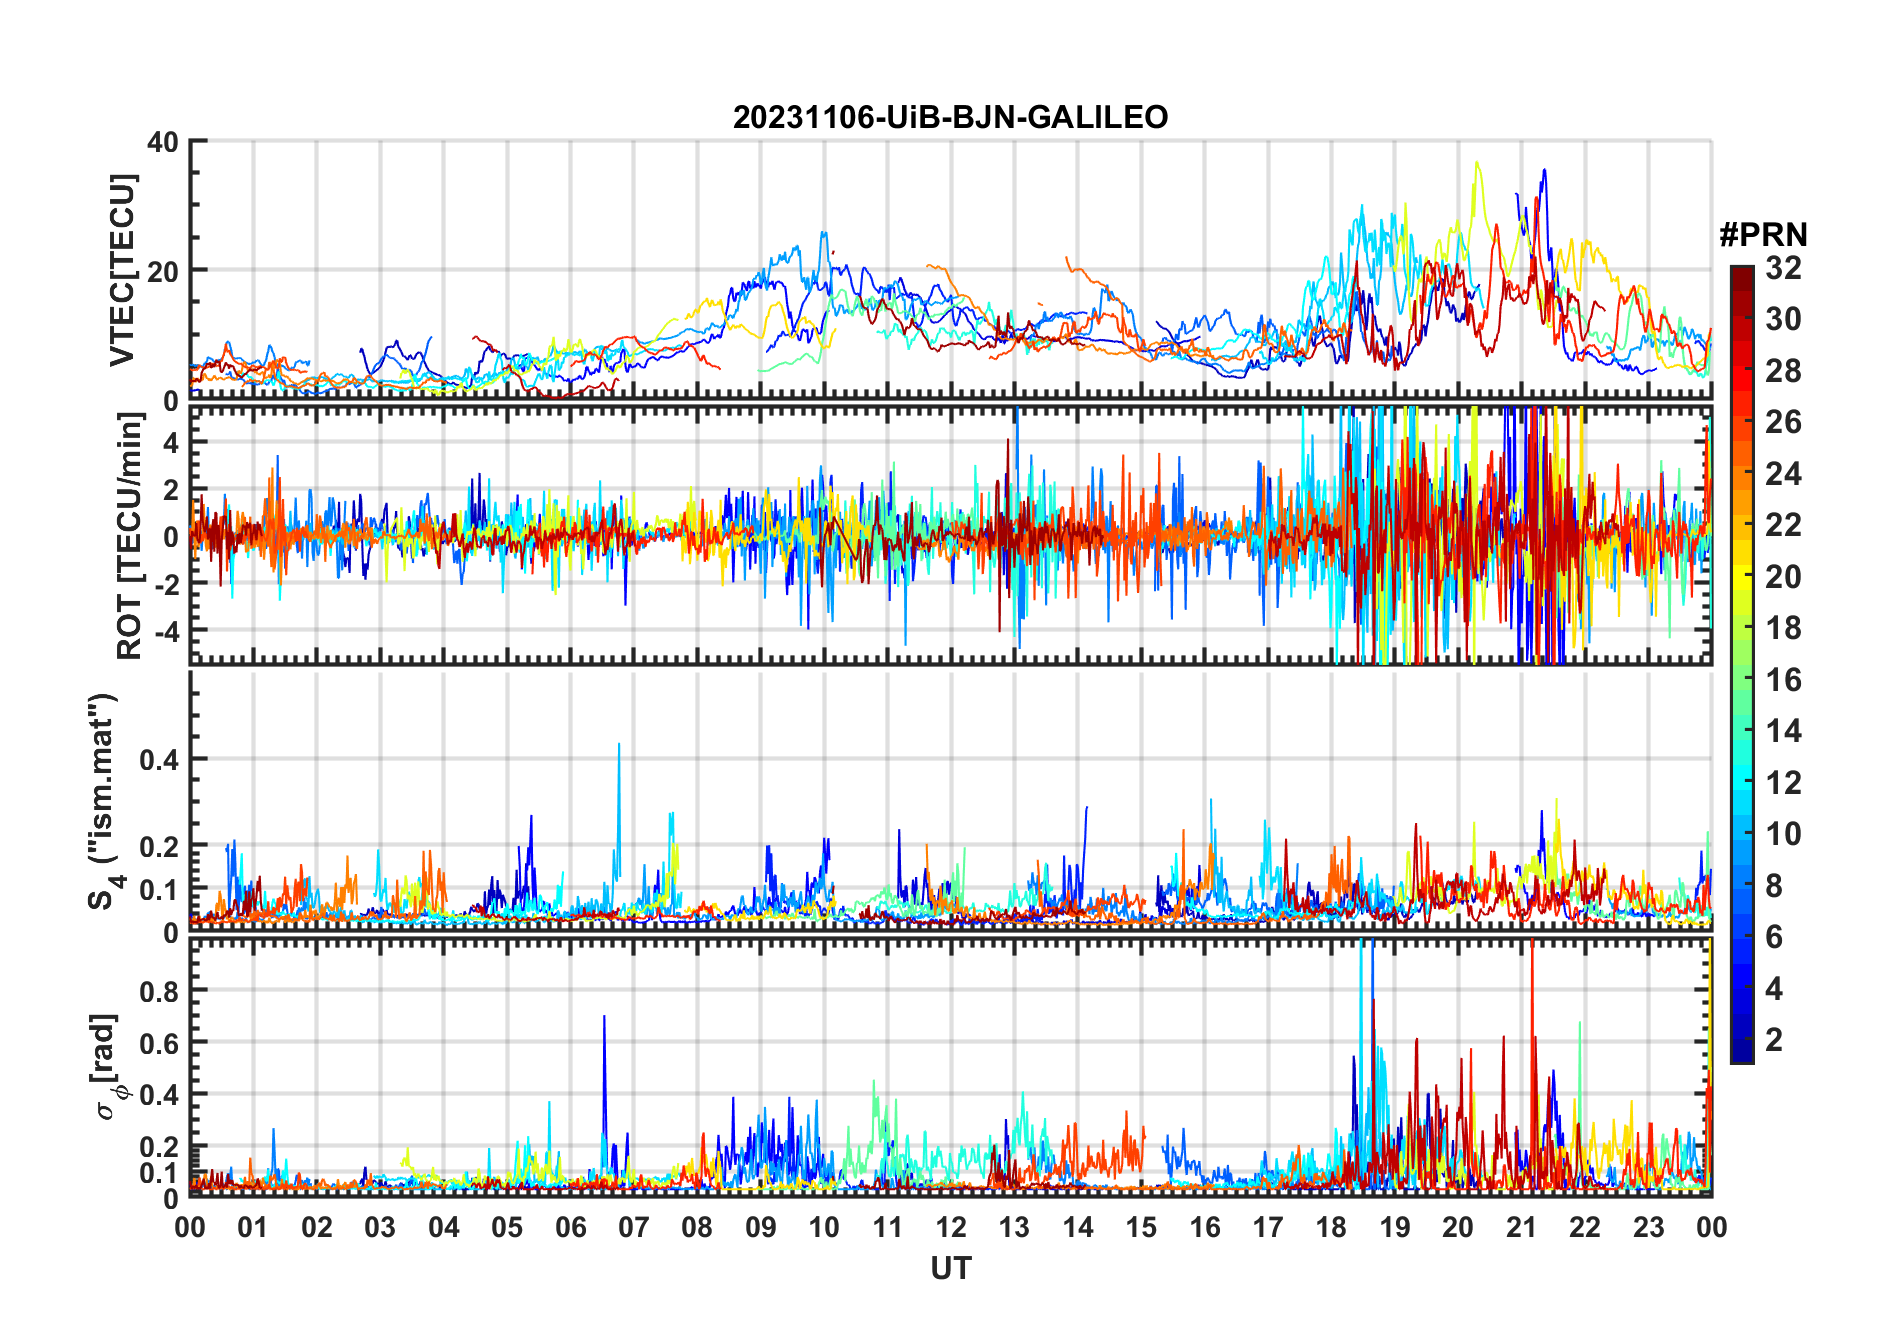1902x1330 pixels.
Task: Click x-axis hour label 21
Action: (1521, 1228)
